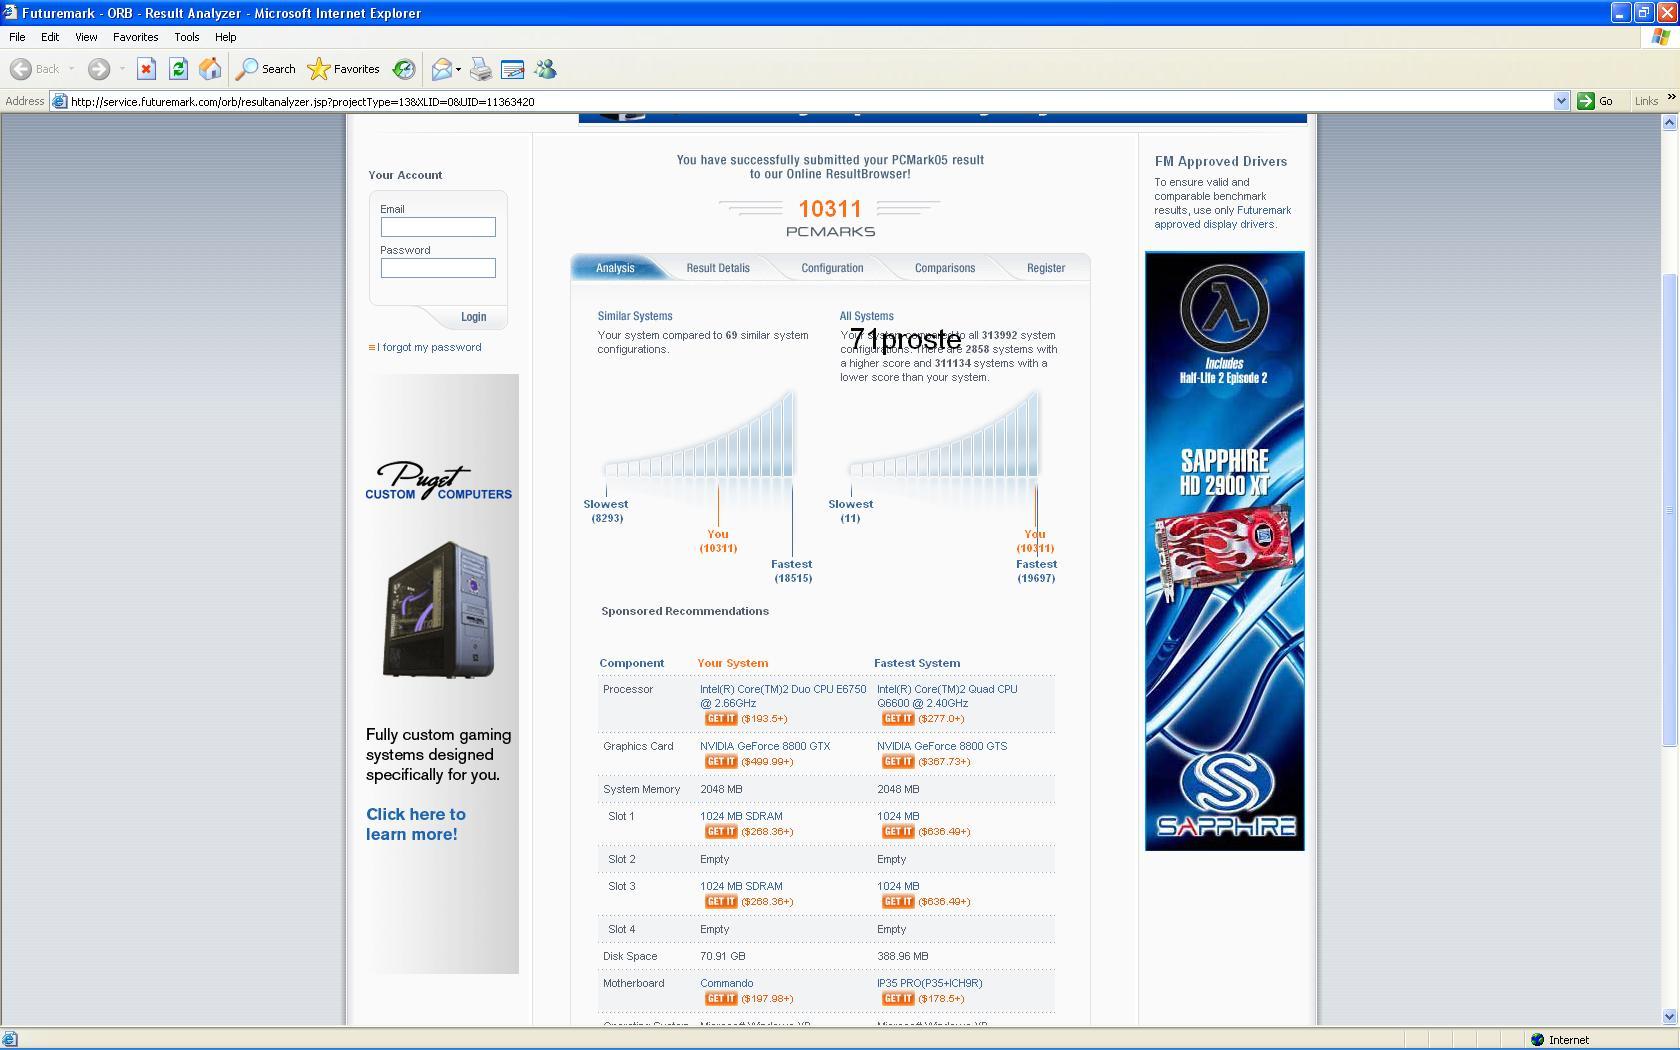Open the Back button history dropdown
Viewport: 1680px width, 1050px height.
tap(71, 69)
